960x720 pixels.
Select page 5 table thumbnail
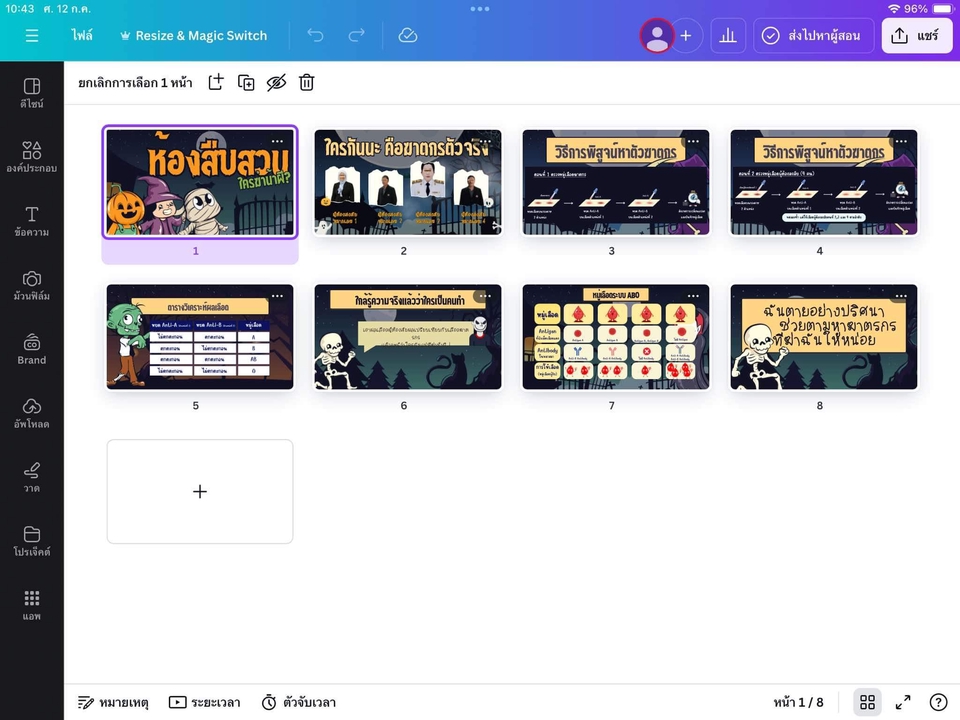[200, 337]
